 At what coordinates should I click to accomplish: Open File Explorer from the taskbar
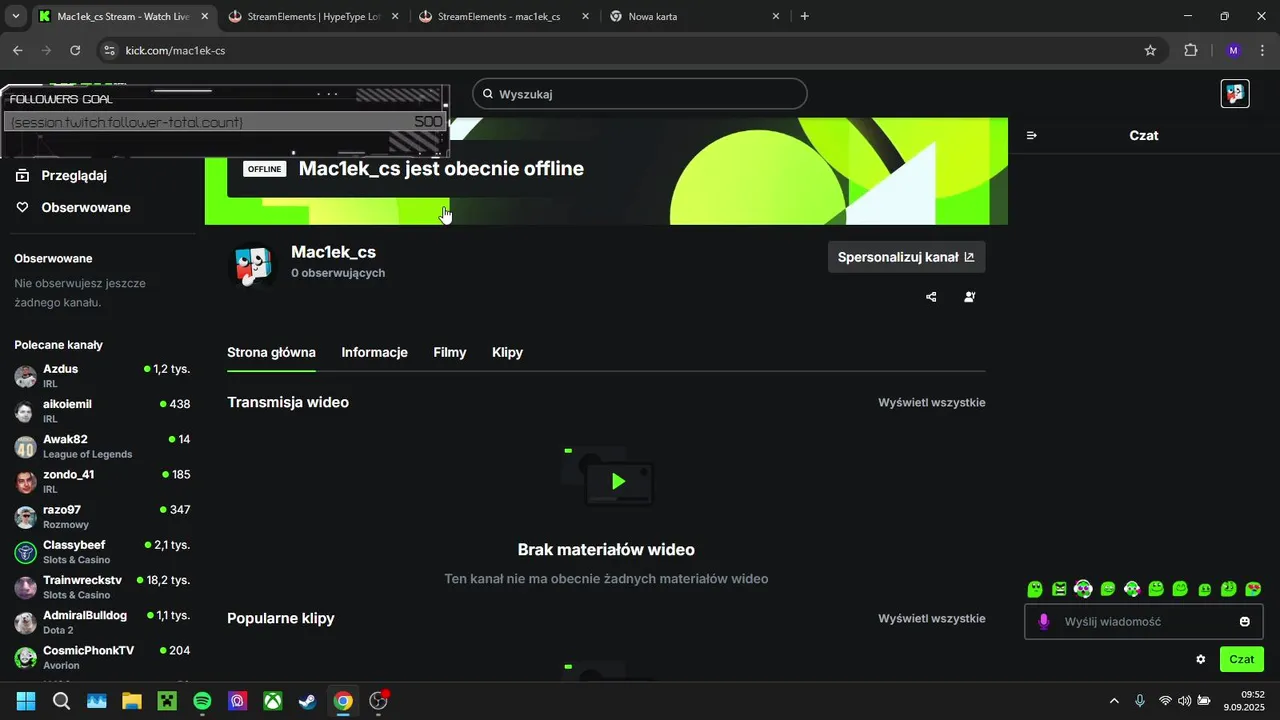click(x=132, y=701)
